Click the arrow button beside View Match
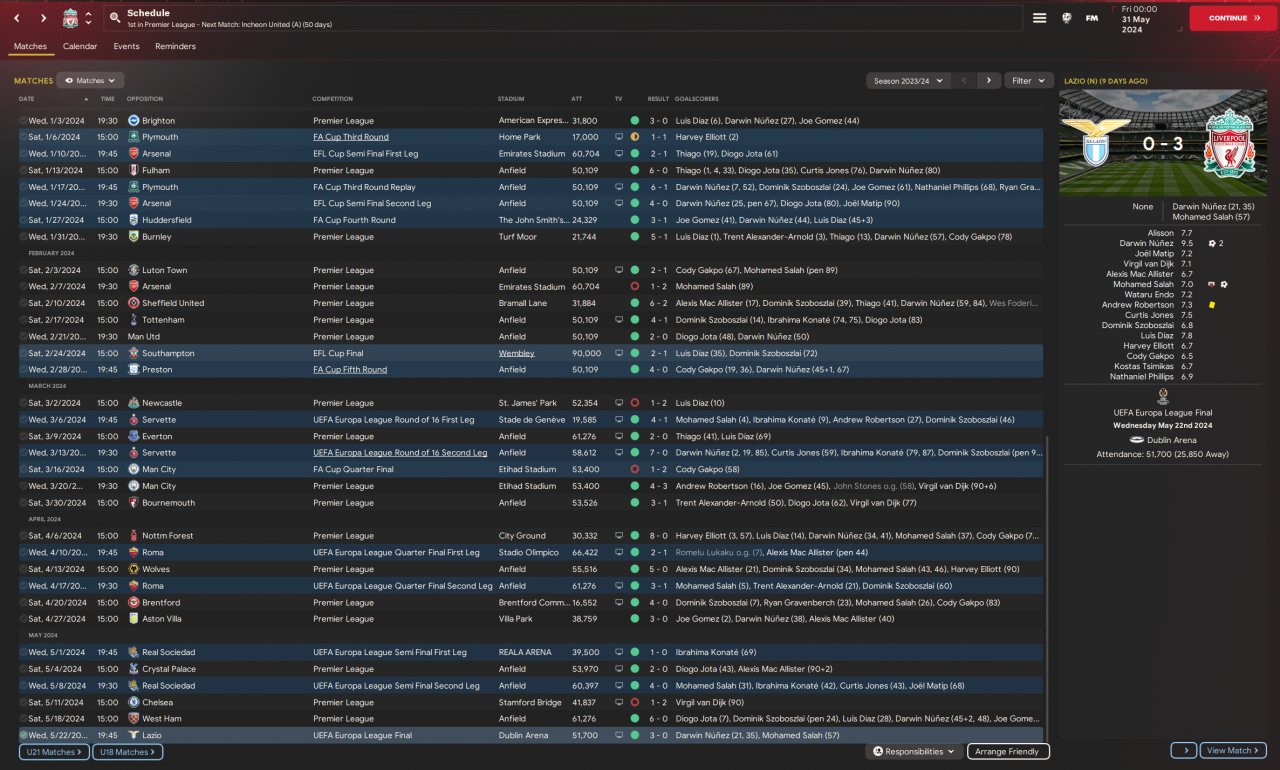The height and width of the screenshot is (770, 1280). tap(1184, 751)
